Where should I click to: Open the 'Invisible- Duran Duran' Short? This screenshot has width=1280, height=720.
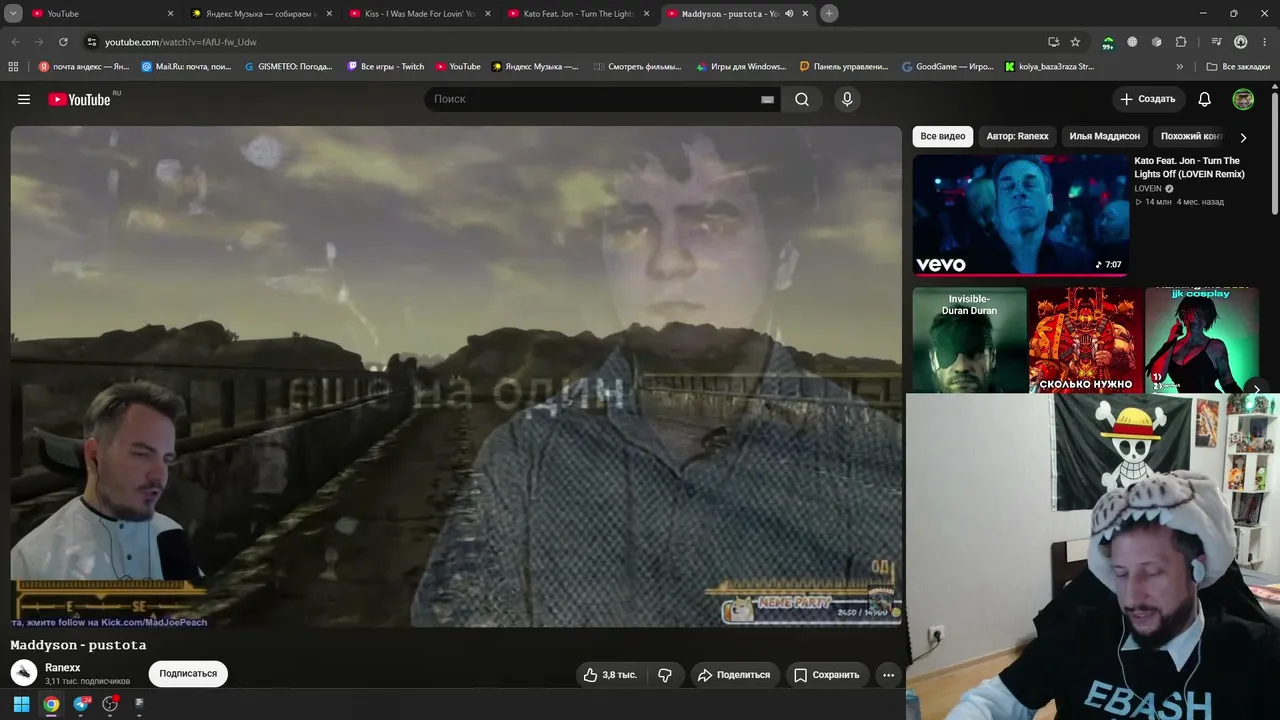(x=970, y=340)
